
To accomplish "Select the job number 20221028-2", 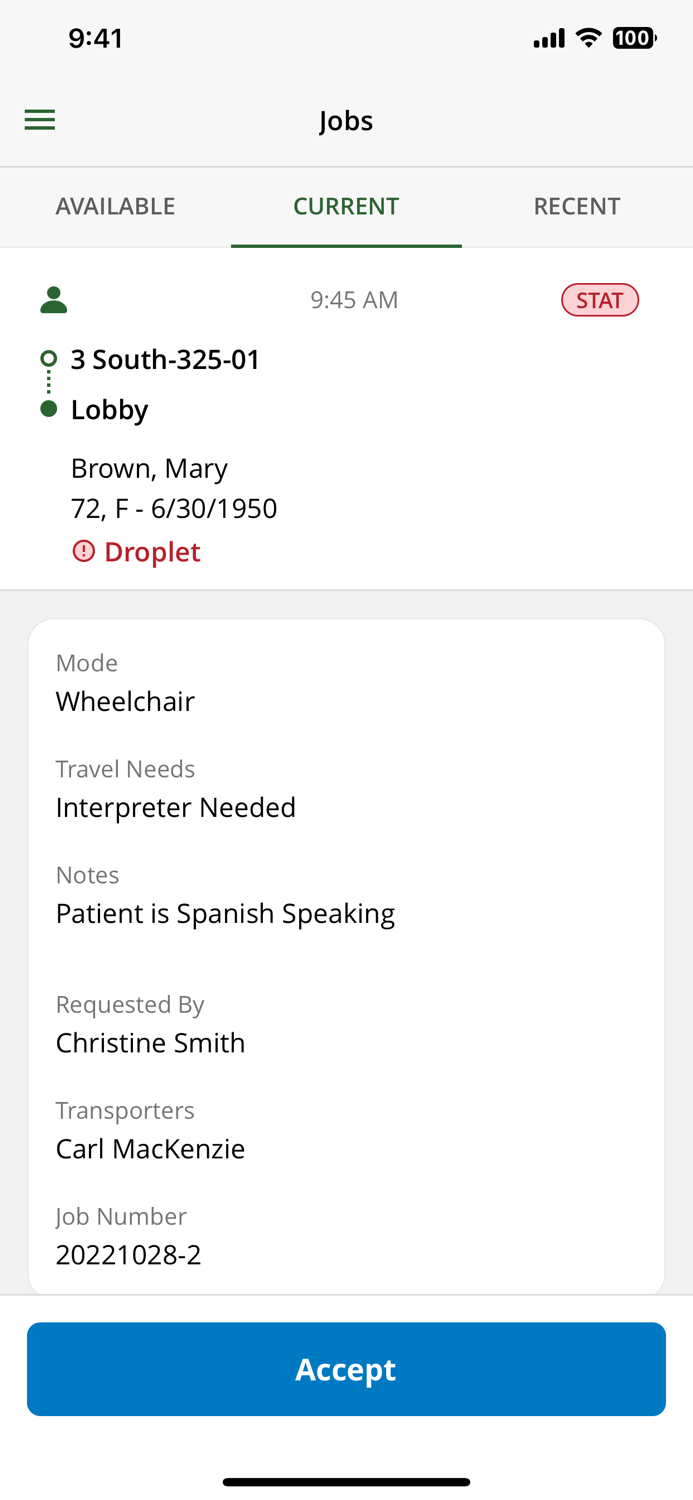I will click(128, 1253).
